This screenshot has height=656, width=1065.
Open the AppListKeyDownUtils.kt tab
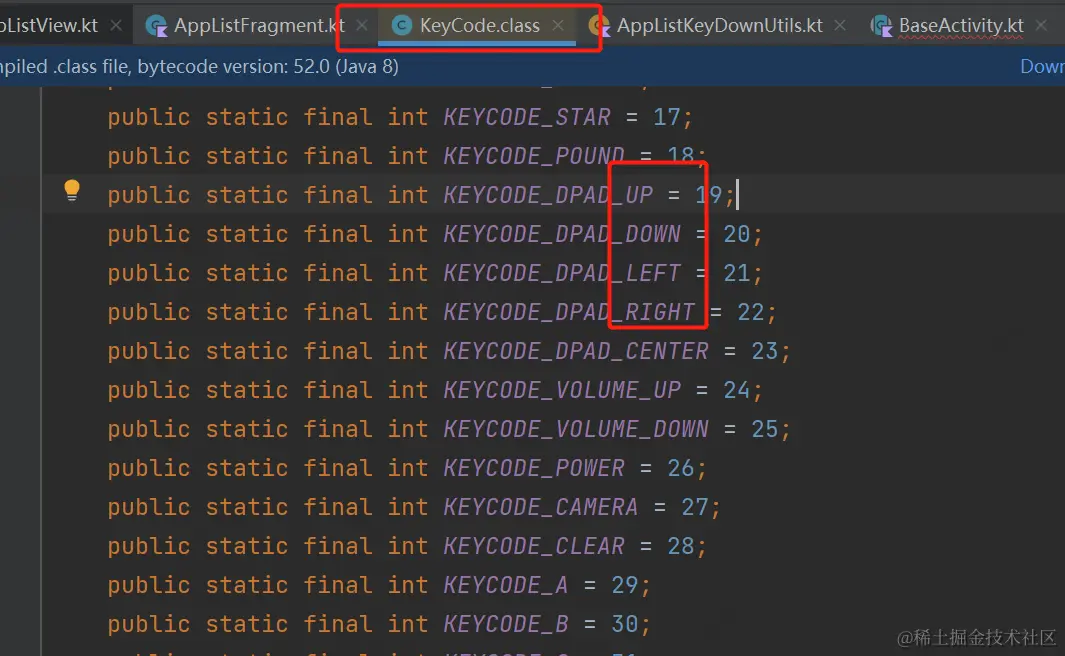coord(719,26)
